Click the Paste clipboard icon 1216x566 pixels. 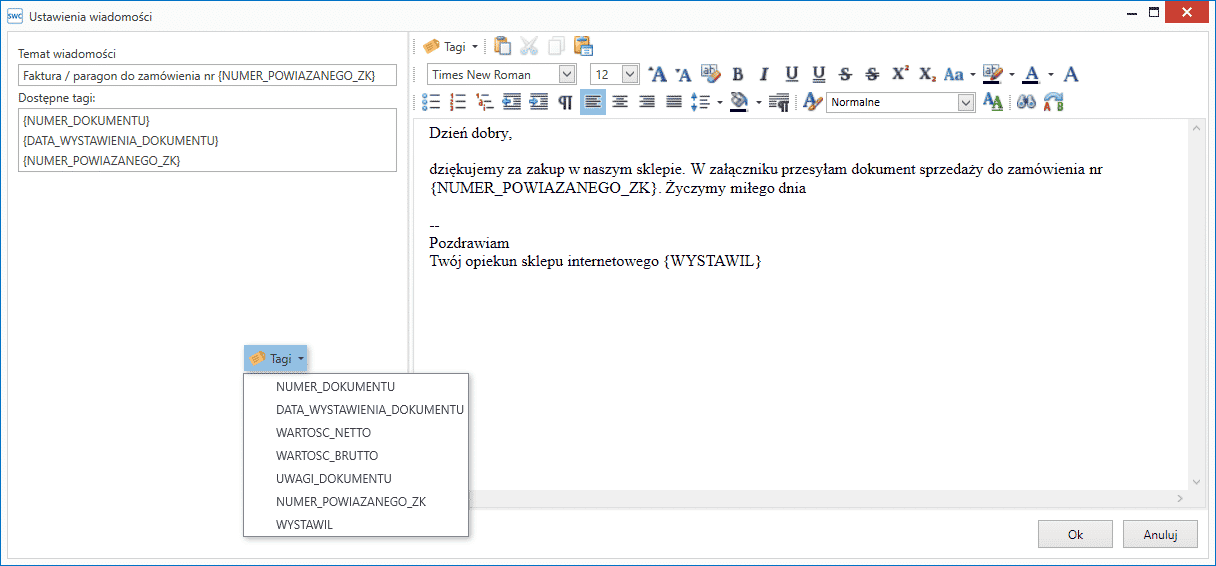pos(503,46)
